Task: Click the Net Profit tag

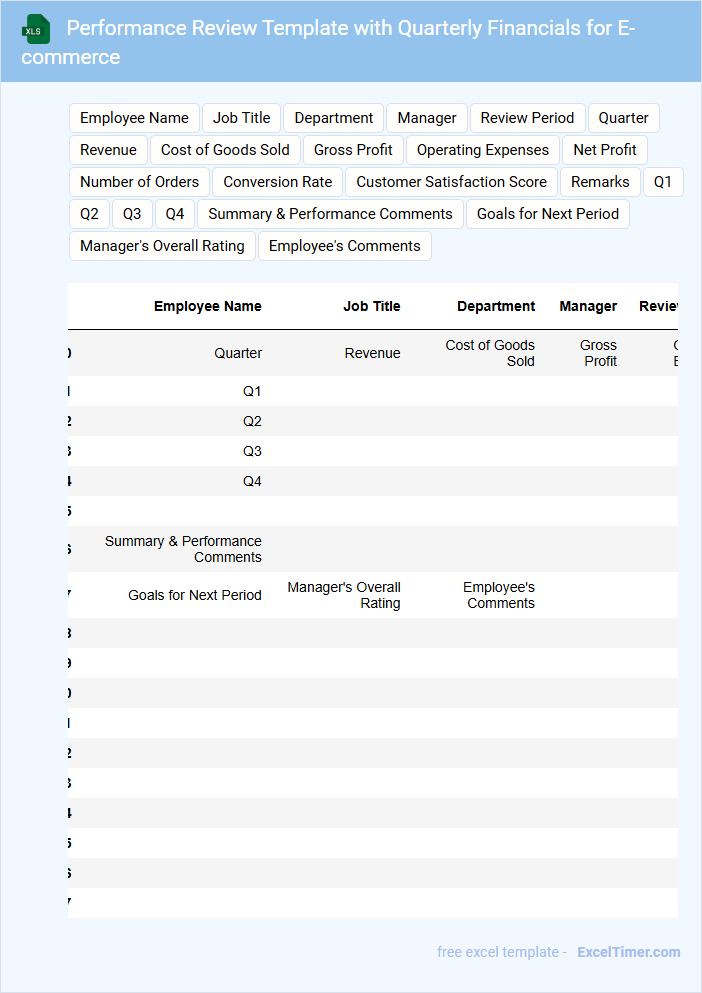Action: [x=604, y=150]
